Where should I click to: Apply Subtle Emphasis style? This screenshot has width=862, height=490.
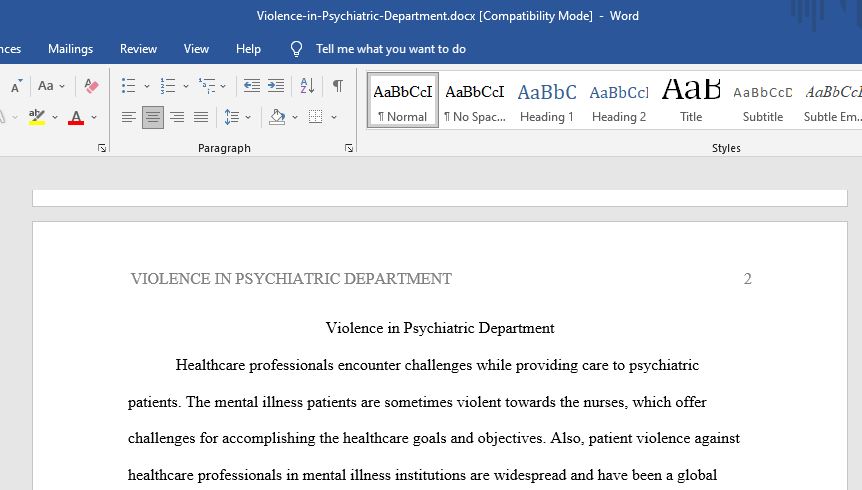(x=832, y=100)
